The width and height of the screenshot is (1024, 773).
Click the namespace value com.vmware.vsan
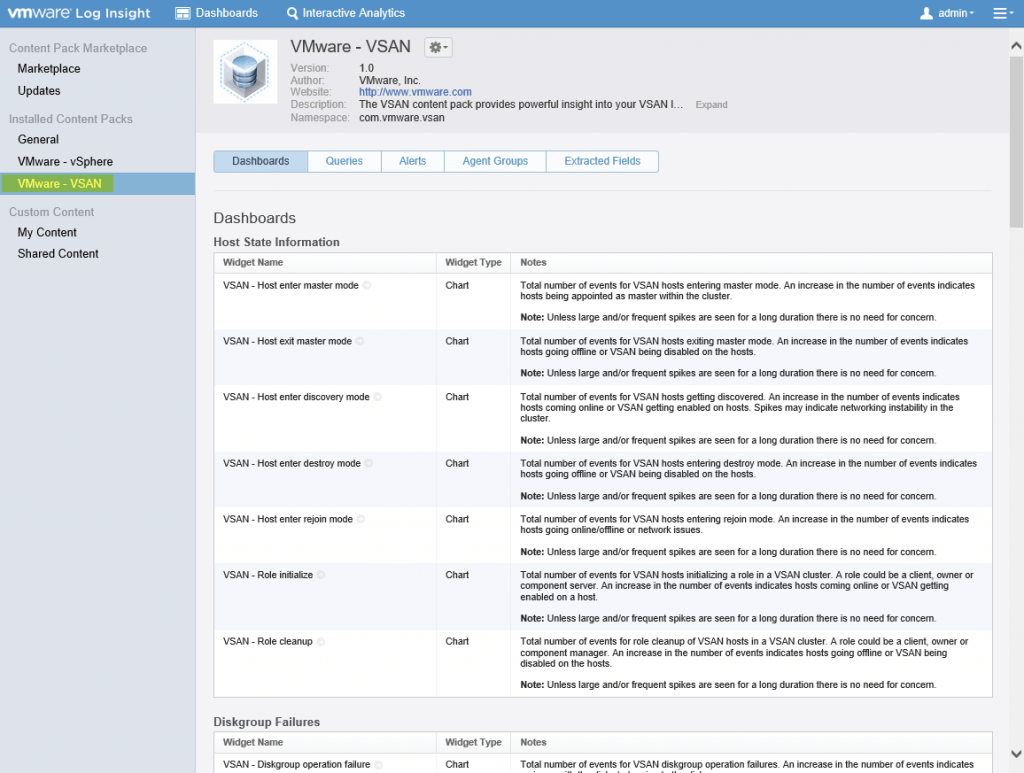click(402, 118)
